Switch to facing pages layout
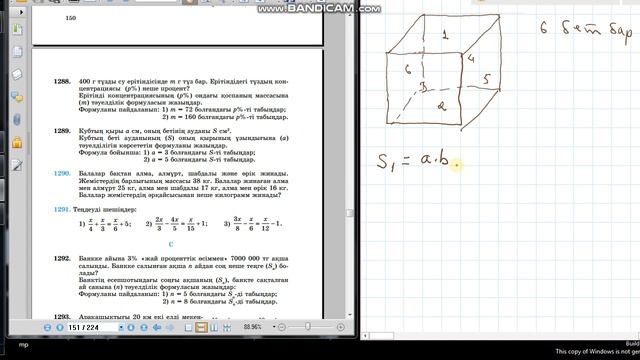640x360 pixels. pos(214,327)
